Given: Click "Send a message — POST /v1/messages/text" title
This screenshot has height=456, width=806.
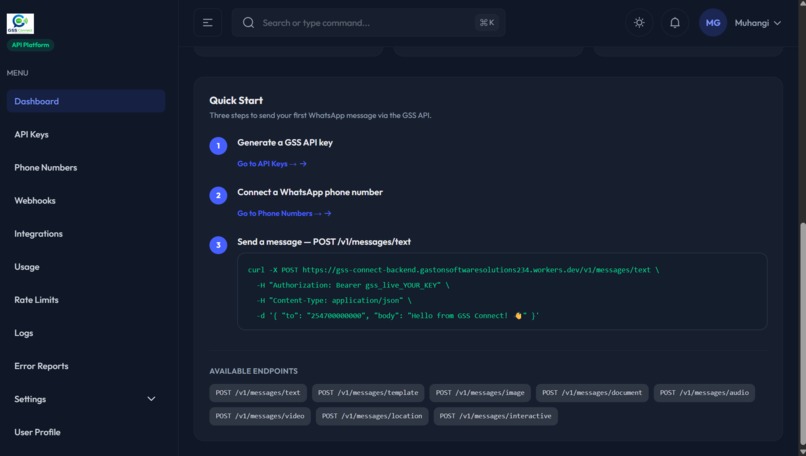Looking at the screenshot, I should point(324,242).
